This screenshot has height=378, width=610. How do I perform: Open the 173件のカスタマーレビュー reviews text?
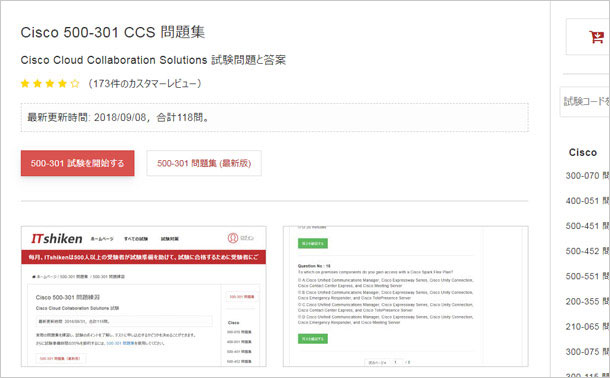click(x=145, y=84)
